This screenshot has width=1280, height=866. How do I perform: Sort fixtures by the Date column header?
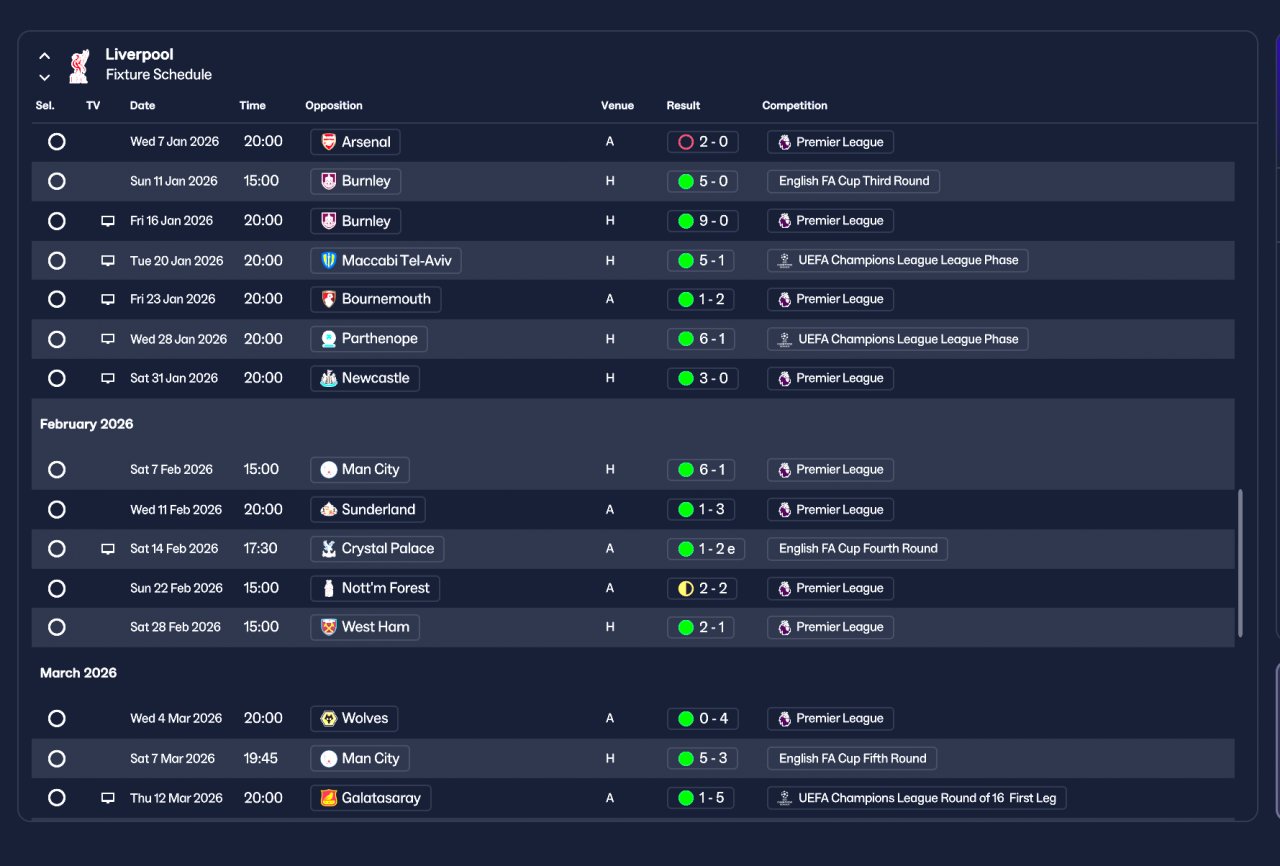point(143,105)
